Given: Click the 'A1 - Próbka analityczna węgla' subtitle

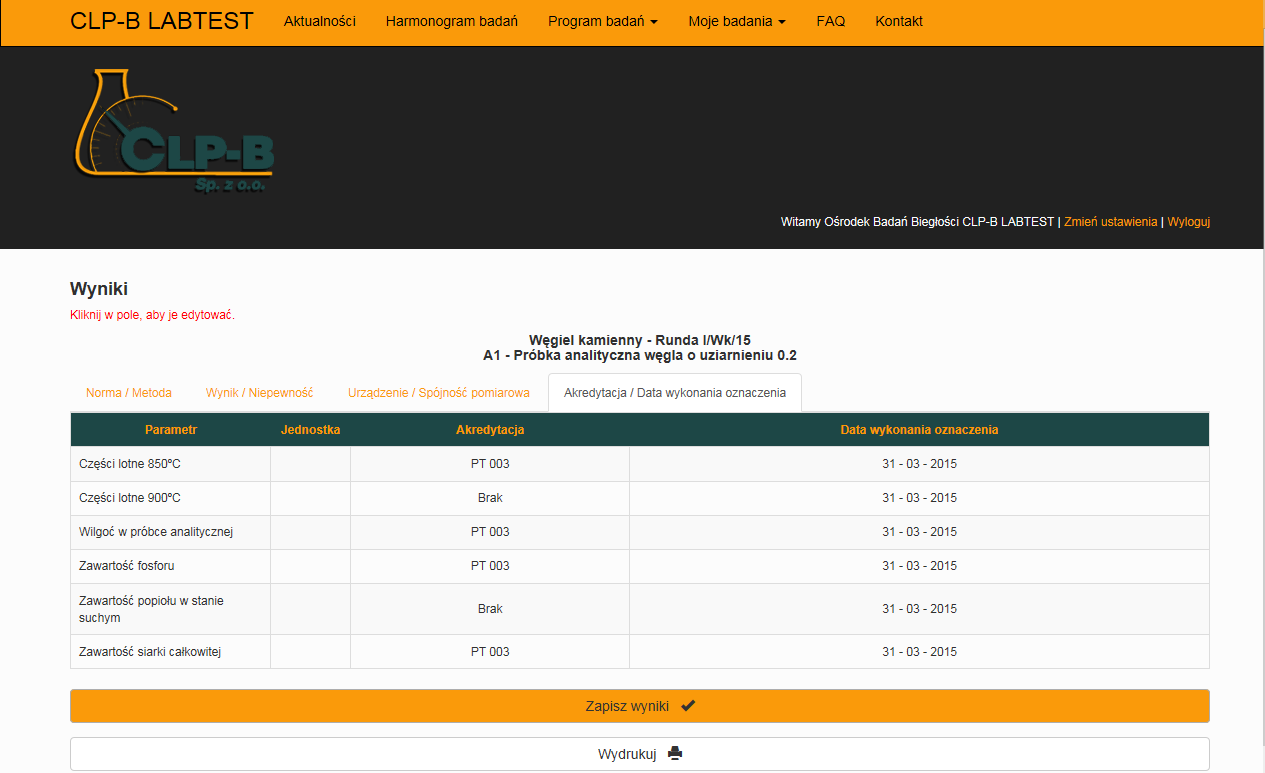Looking at the screenshot, I should pos(640,355).
